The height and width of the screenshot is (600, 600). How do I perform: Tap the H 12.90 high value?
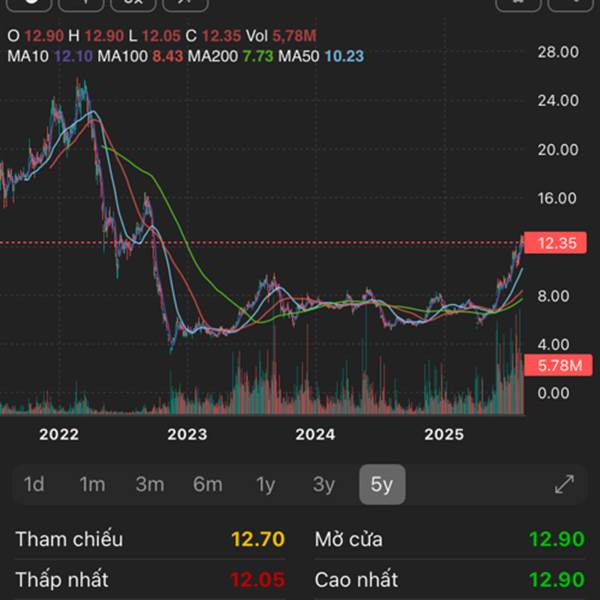point(96,36)
